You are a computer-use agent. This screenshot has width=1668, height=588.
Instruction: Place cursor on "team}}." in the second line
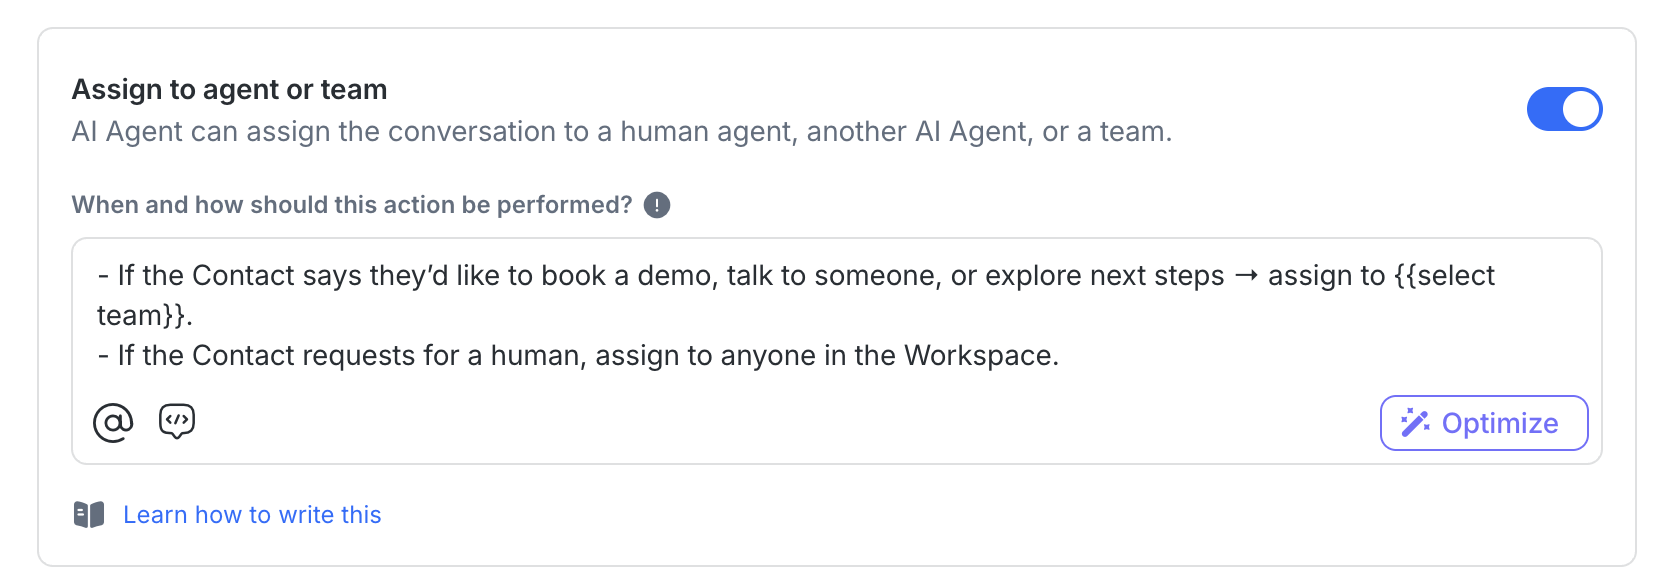tap(143, 316)
